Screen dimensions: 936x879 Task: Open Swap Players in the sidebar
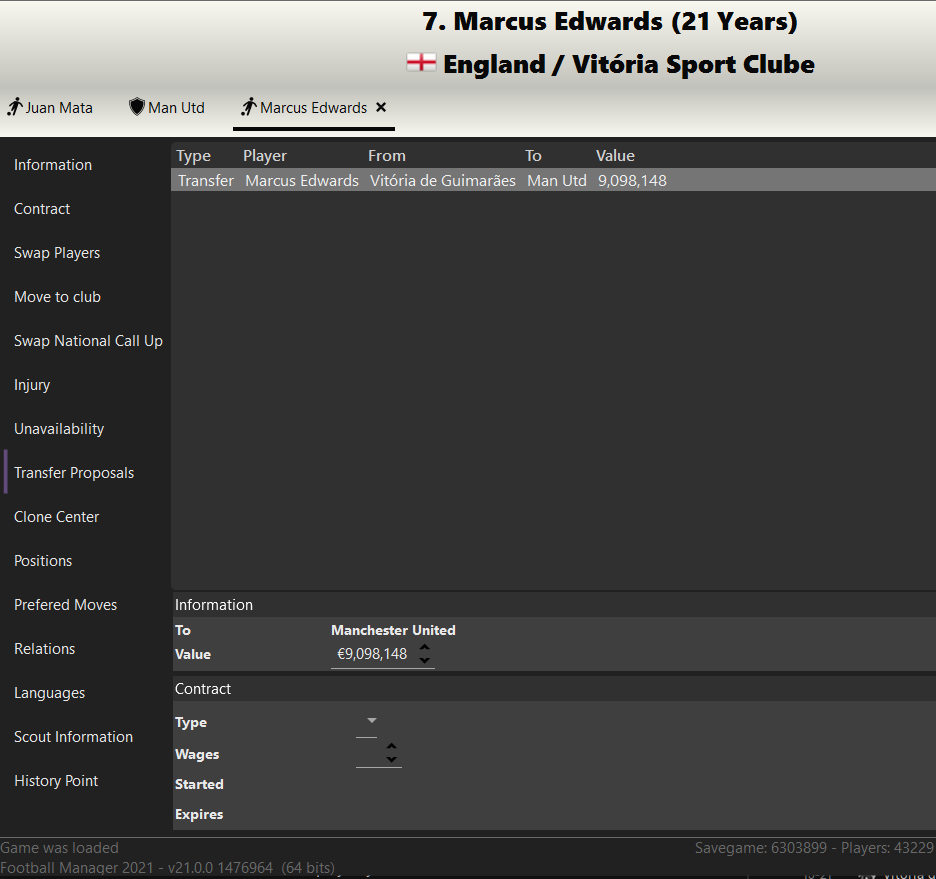[x=57, y=253]
